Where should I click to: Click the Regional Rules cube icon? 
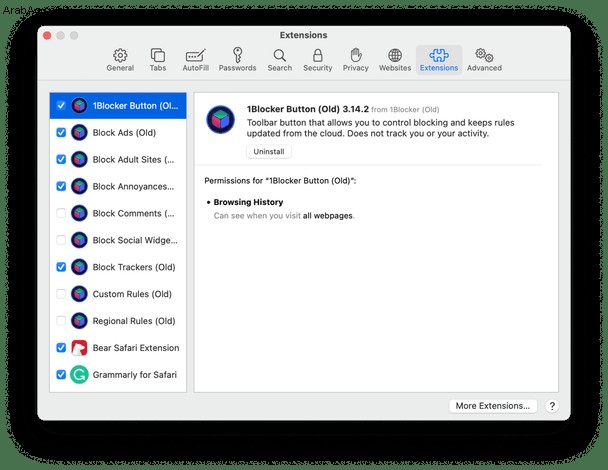pos(79,321)
